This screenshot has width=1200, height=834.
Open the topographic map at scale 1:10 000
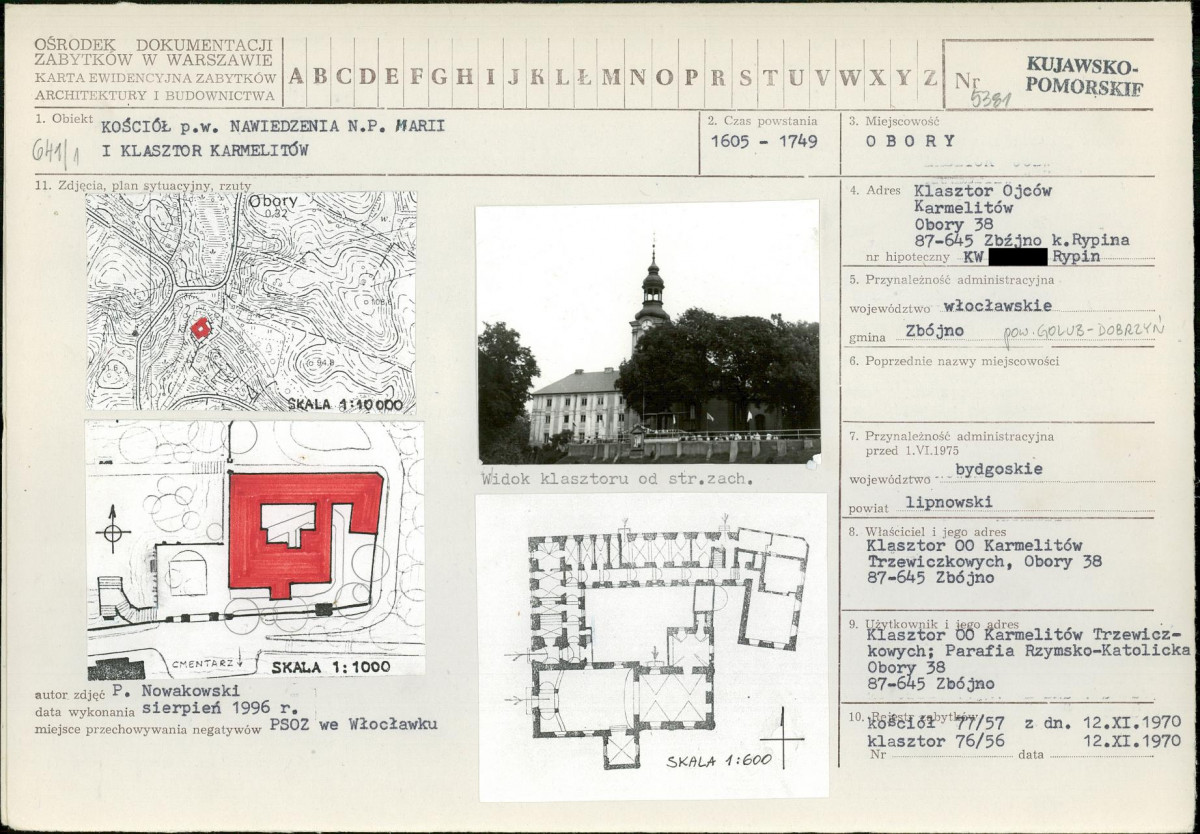pyautogui.click(x=251, y=302)
